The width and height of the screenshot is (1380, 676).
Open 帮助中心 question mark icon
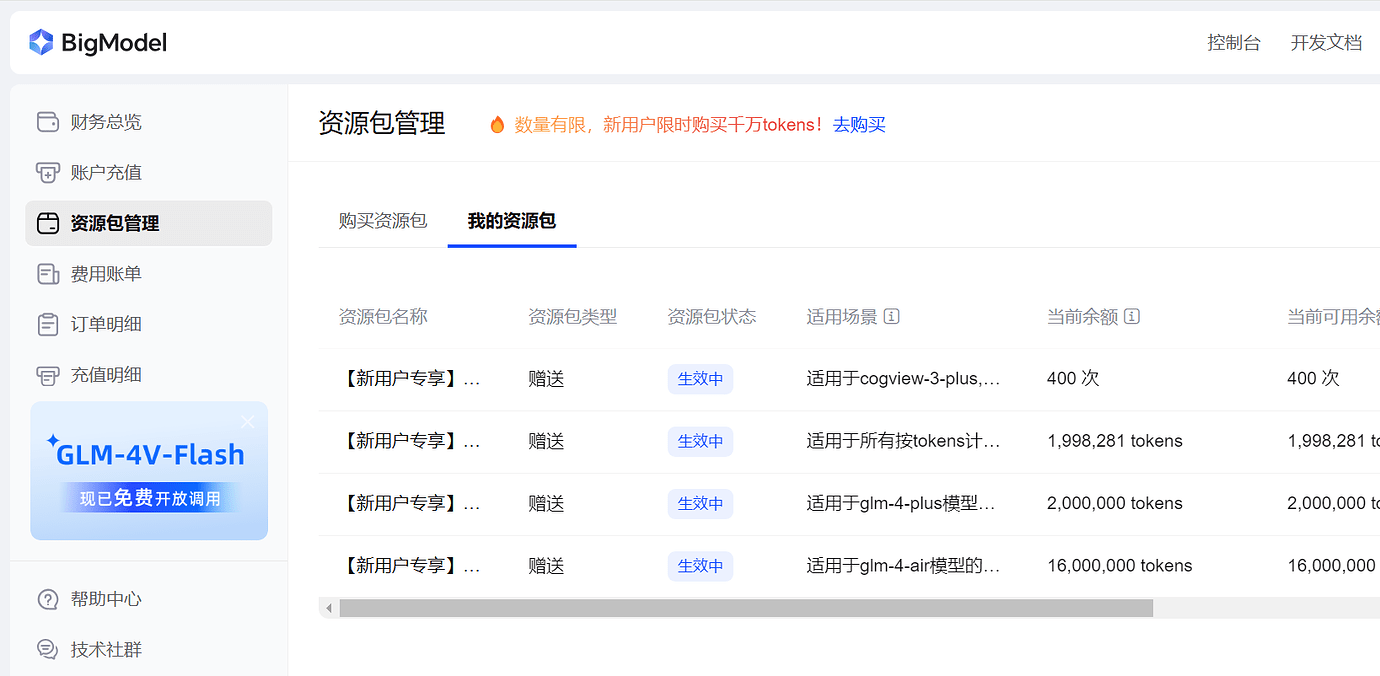(x=47, y=599)
